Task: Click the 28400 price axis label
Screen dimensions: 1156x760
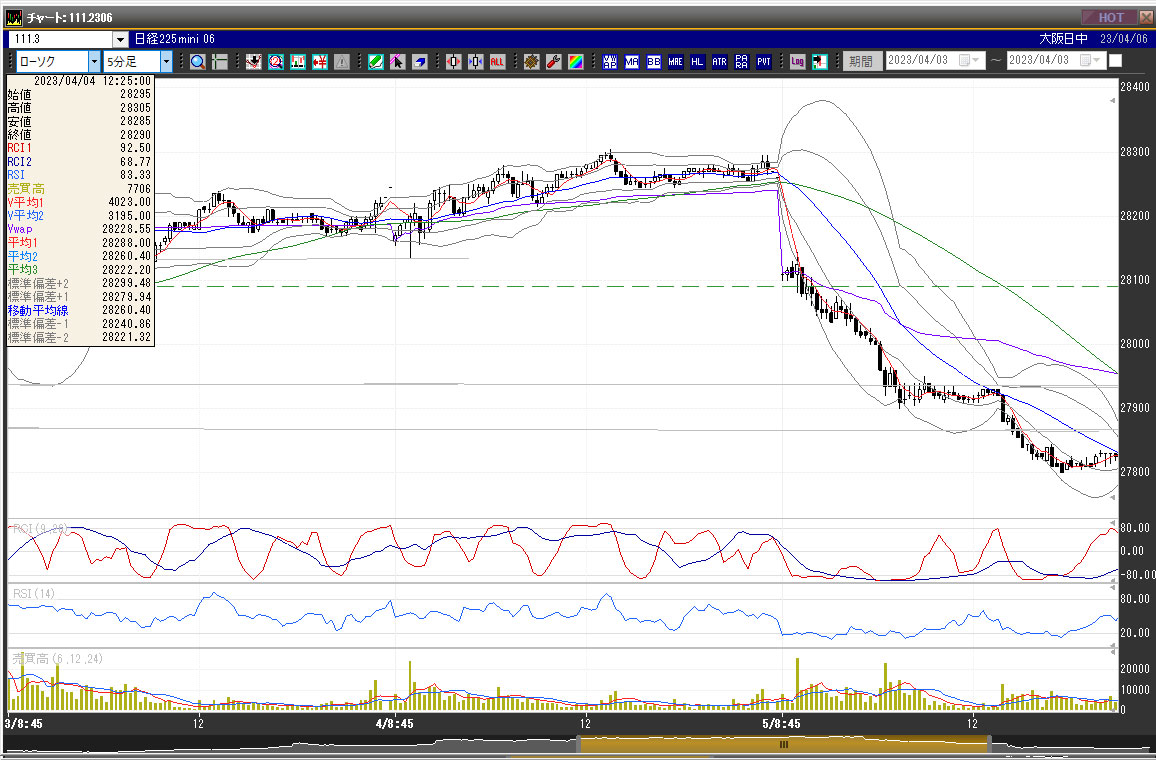Action: click(x=1135, y=87)
